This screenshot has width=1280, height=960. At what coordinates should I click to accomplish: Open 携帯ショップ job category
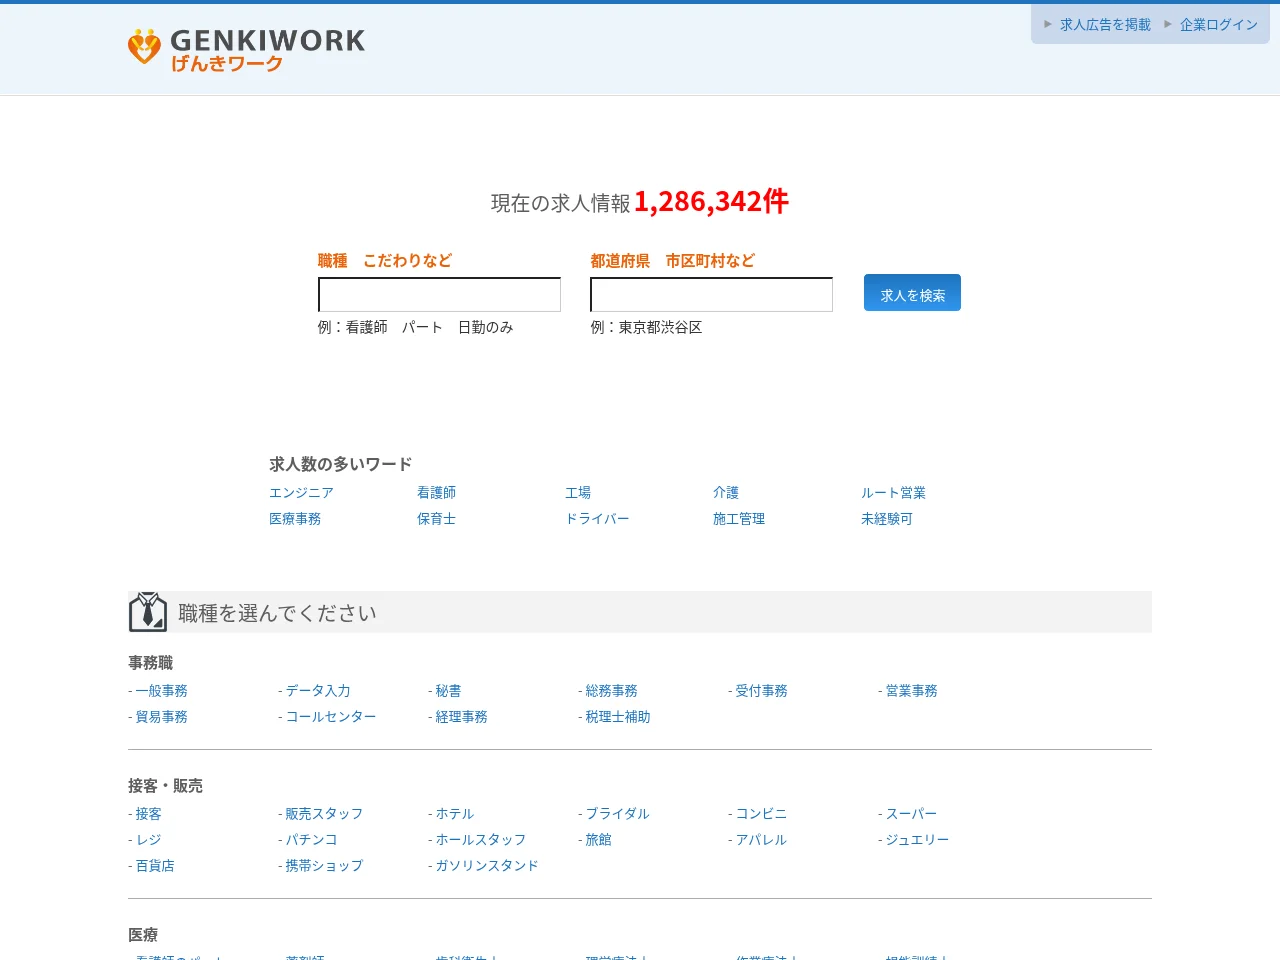coord(324,866)
